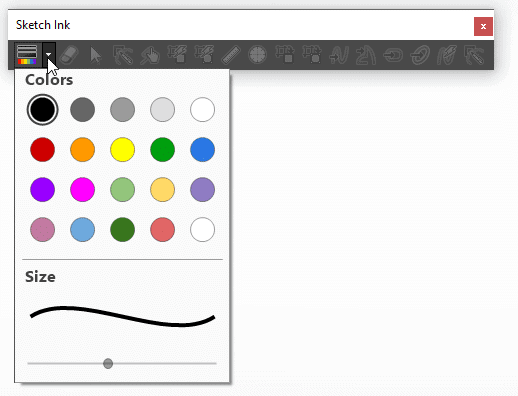Image resolution: width=518 pixels, height=396 pixels.
Task: Click the flat chain link with arrow icon
Action: pos(393,55)
